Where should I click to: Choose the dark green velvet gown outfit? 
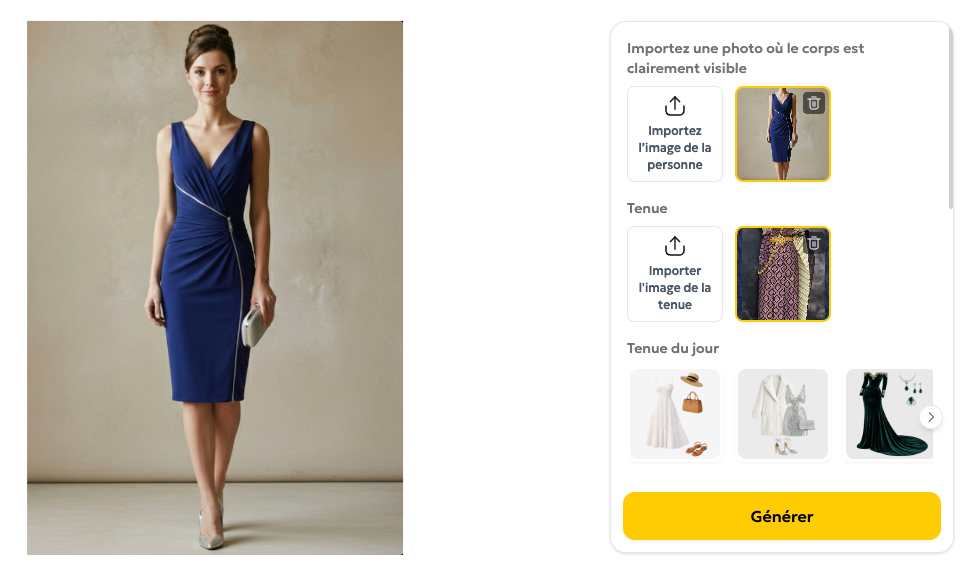point(885,415)
